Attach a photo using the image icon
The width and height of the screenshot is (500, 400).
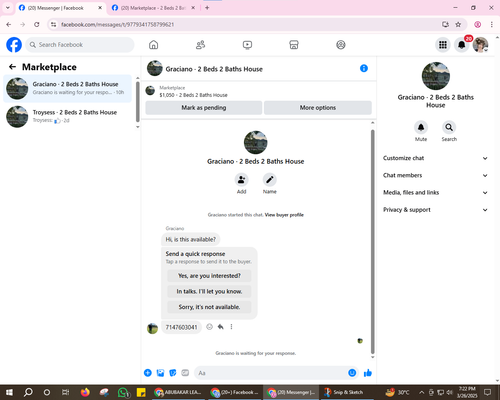pyautogui.click(x=160, y=373)
